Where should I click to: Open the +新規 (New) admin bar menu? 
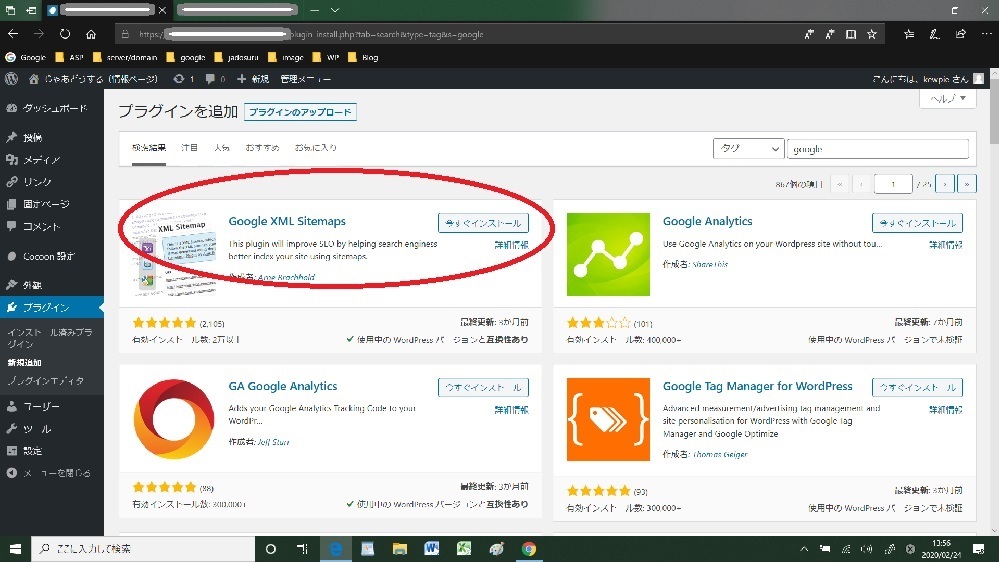coord(254,78)
